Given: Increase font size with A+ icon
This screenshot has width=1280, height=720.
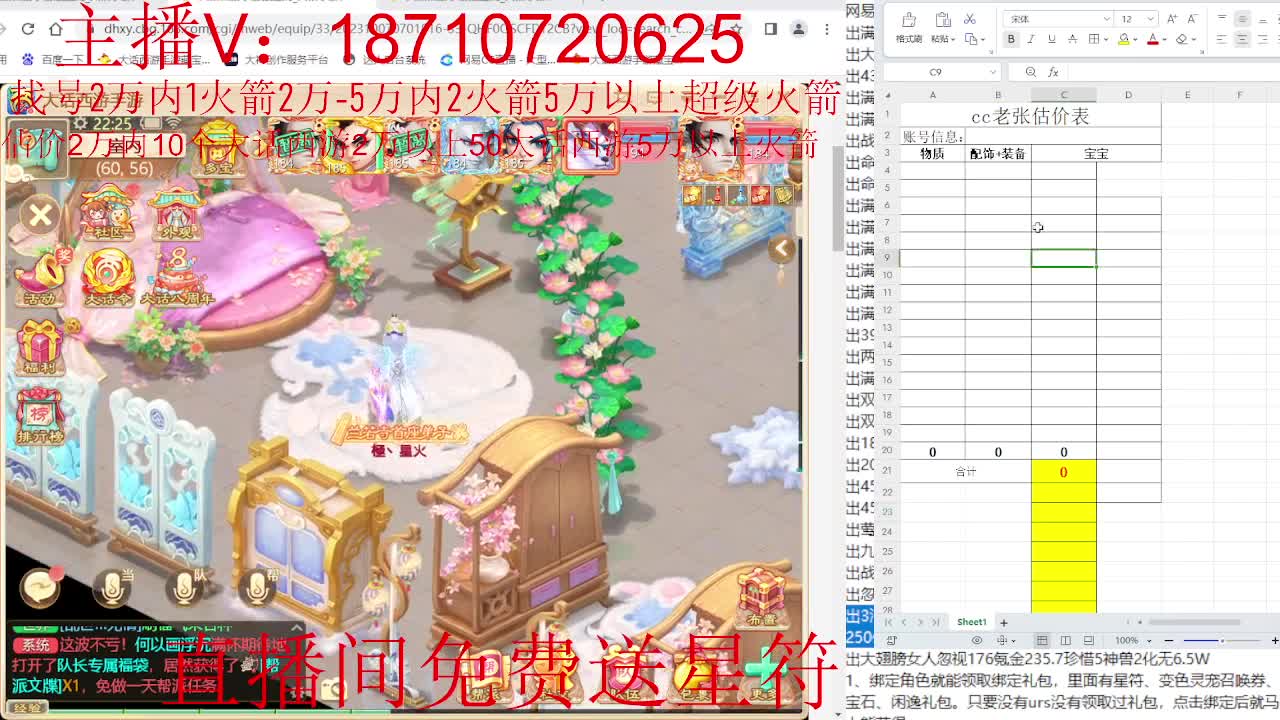Looking at the screenshot, I should pyautogui.click(x=1172, y=19).
